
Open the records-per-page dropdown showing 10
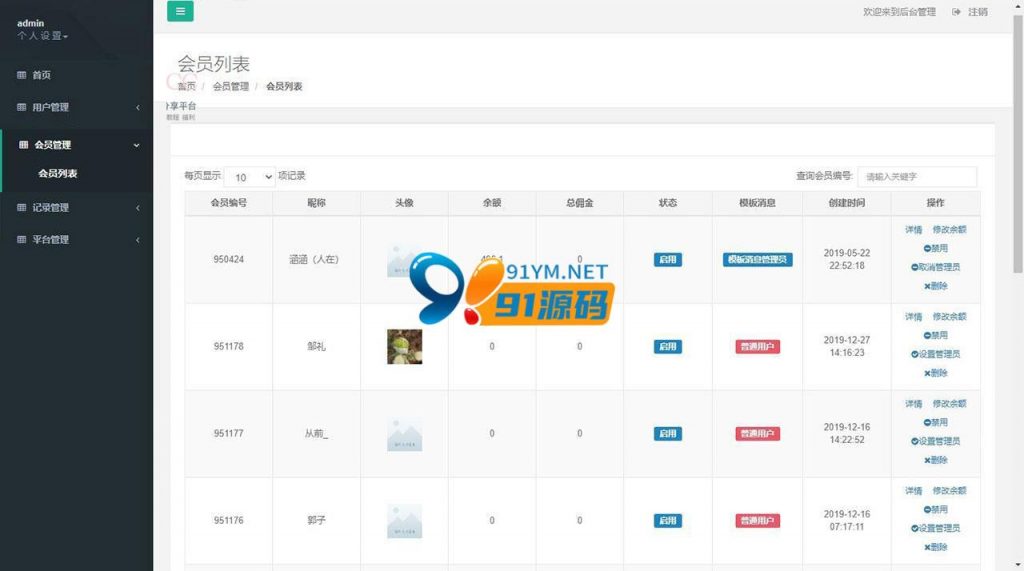click(249, 177)
